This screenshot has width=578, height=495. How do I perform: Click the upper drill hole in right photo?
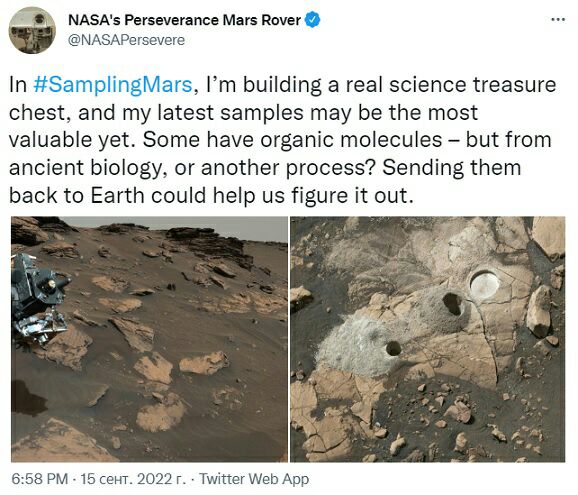coord(452,303)
